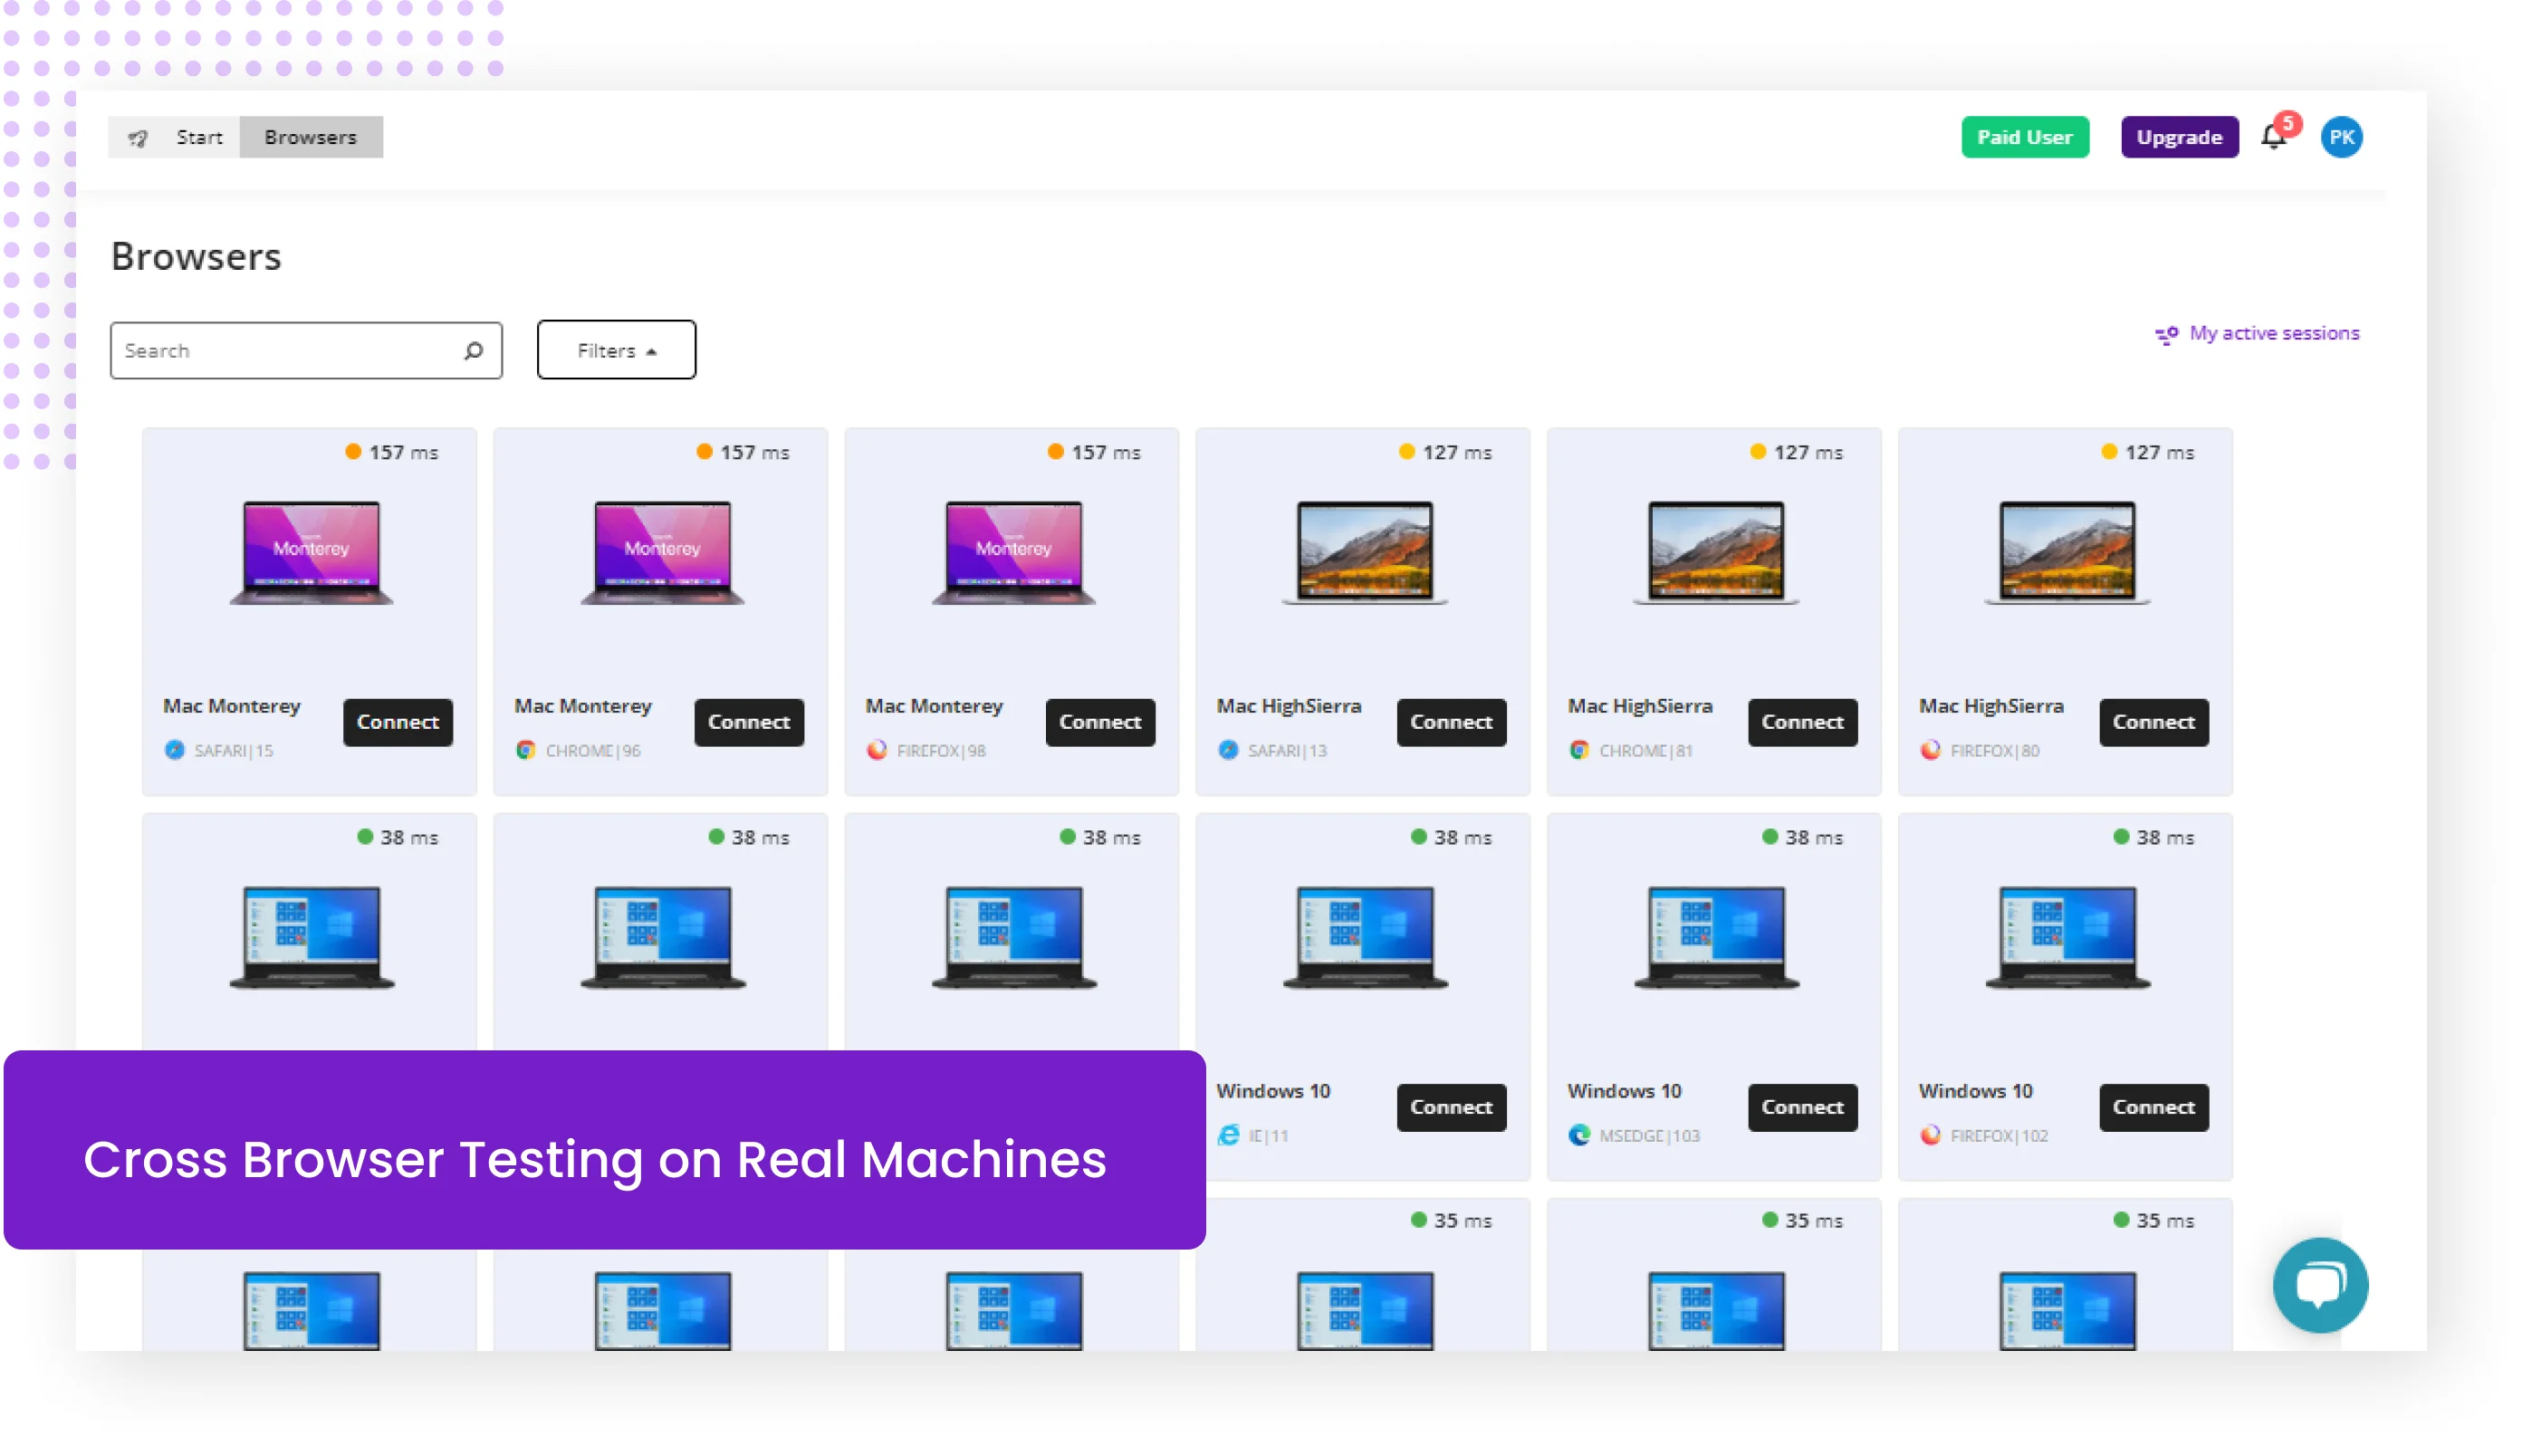Image resolution: width=2532 pixels, height=1456 pixels.
Task: Connect to Mac HighSierra Firefox 80
Action: click(x=2153, y=722)
